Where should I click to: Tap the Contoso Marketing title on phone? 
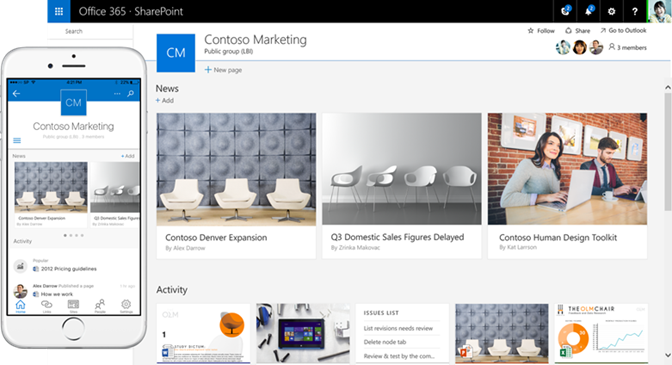73,126
